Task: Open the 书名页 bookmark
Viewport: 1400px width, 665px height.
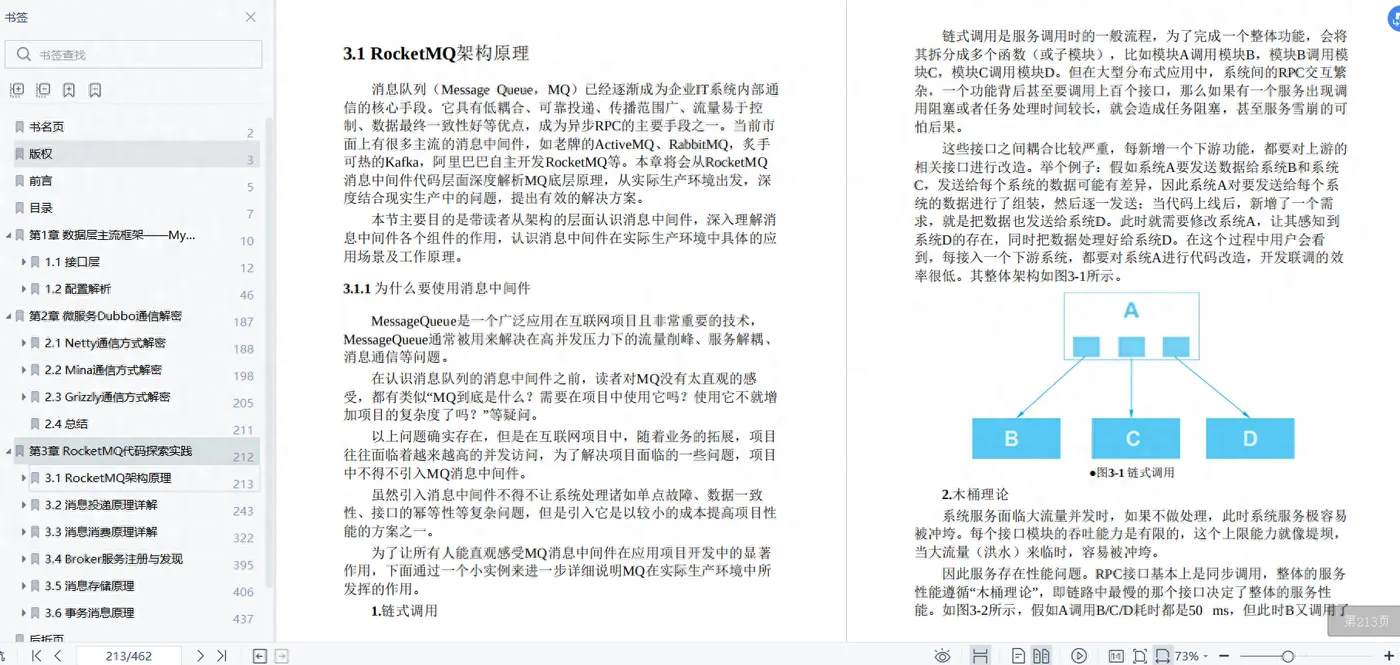Action: point(47,127)
